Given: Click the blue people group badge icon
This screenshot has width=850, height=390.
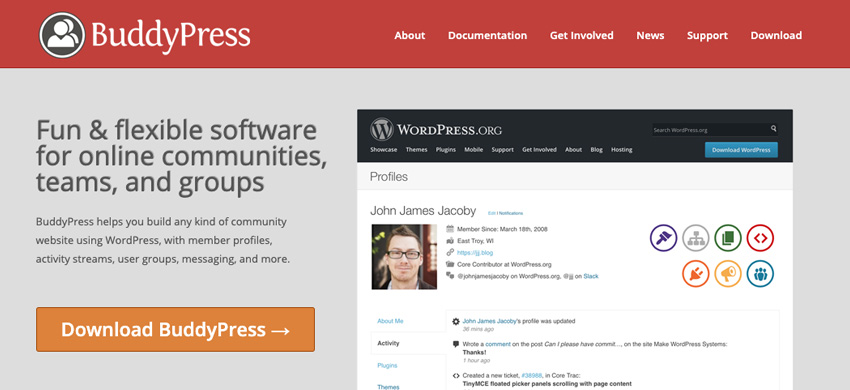Looking at the screenshot, I should 760,273.
